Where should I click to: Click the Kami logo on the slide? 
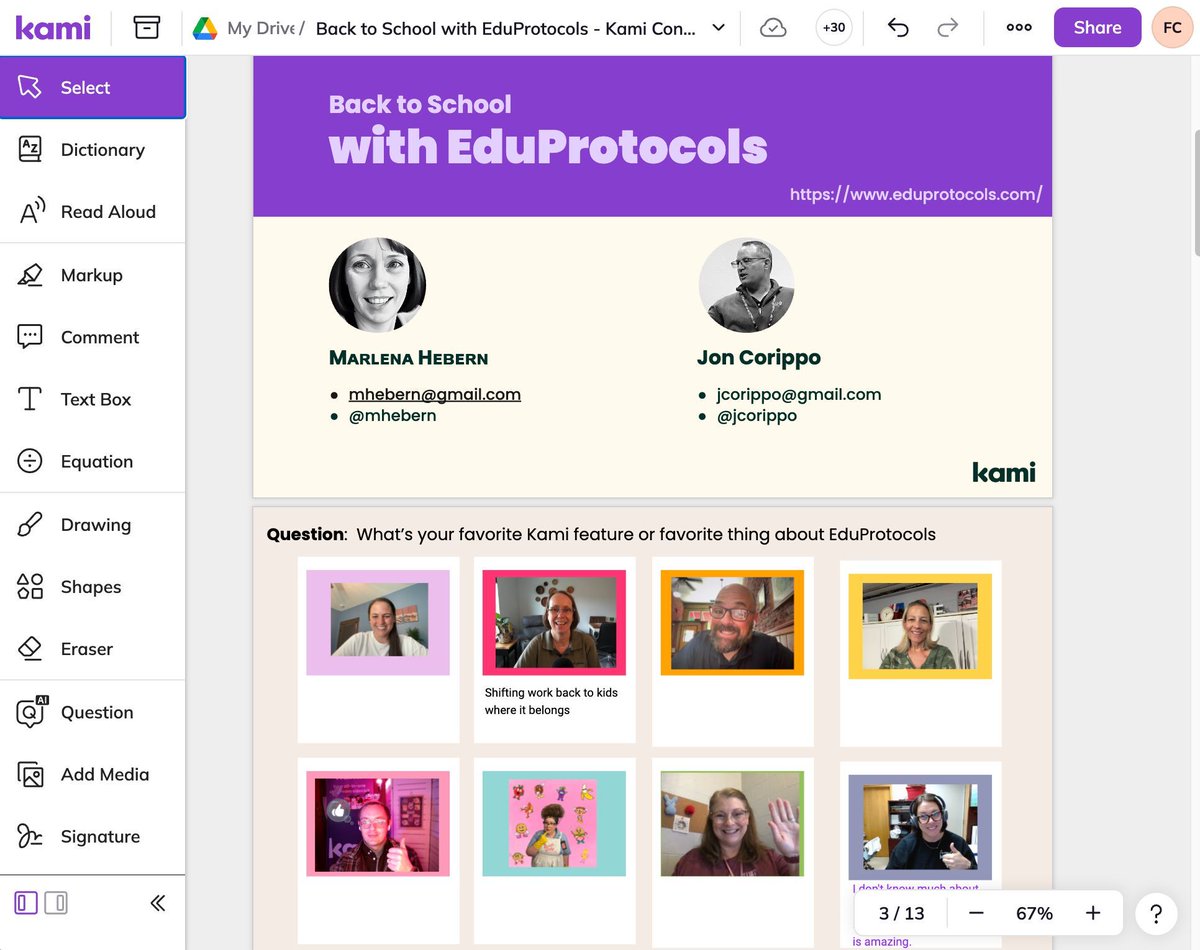pyautogui.click(x=1004, y=472)
